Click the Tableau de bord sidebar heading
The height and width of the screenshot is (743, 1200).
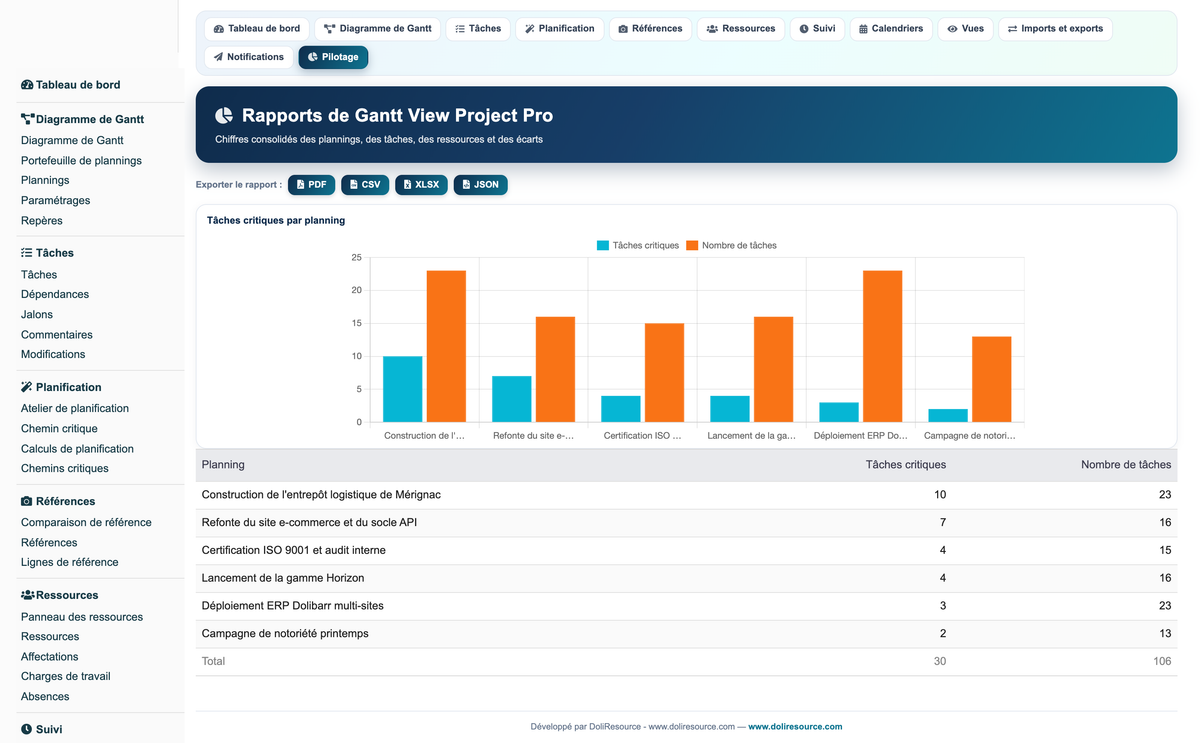click(x=71, y=85)
